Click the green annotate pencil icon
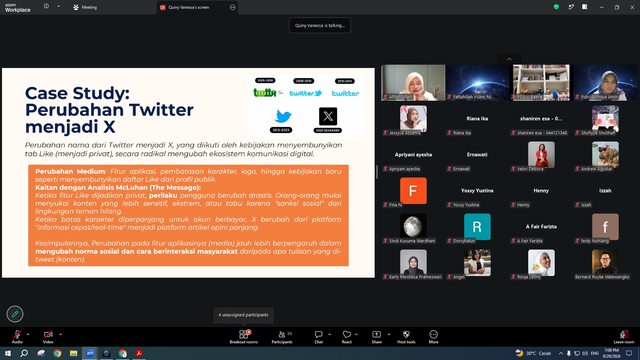 (15, 314)
